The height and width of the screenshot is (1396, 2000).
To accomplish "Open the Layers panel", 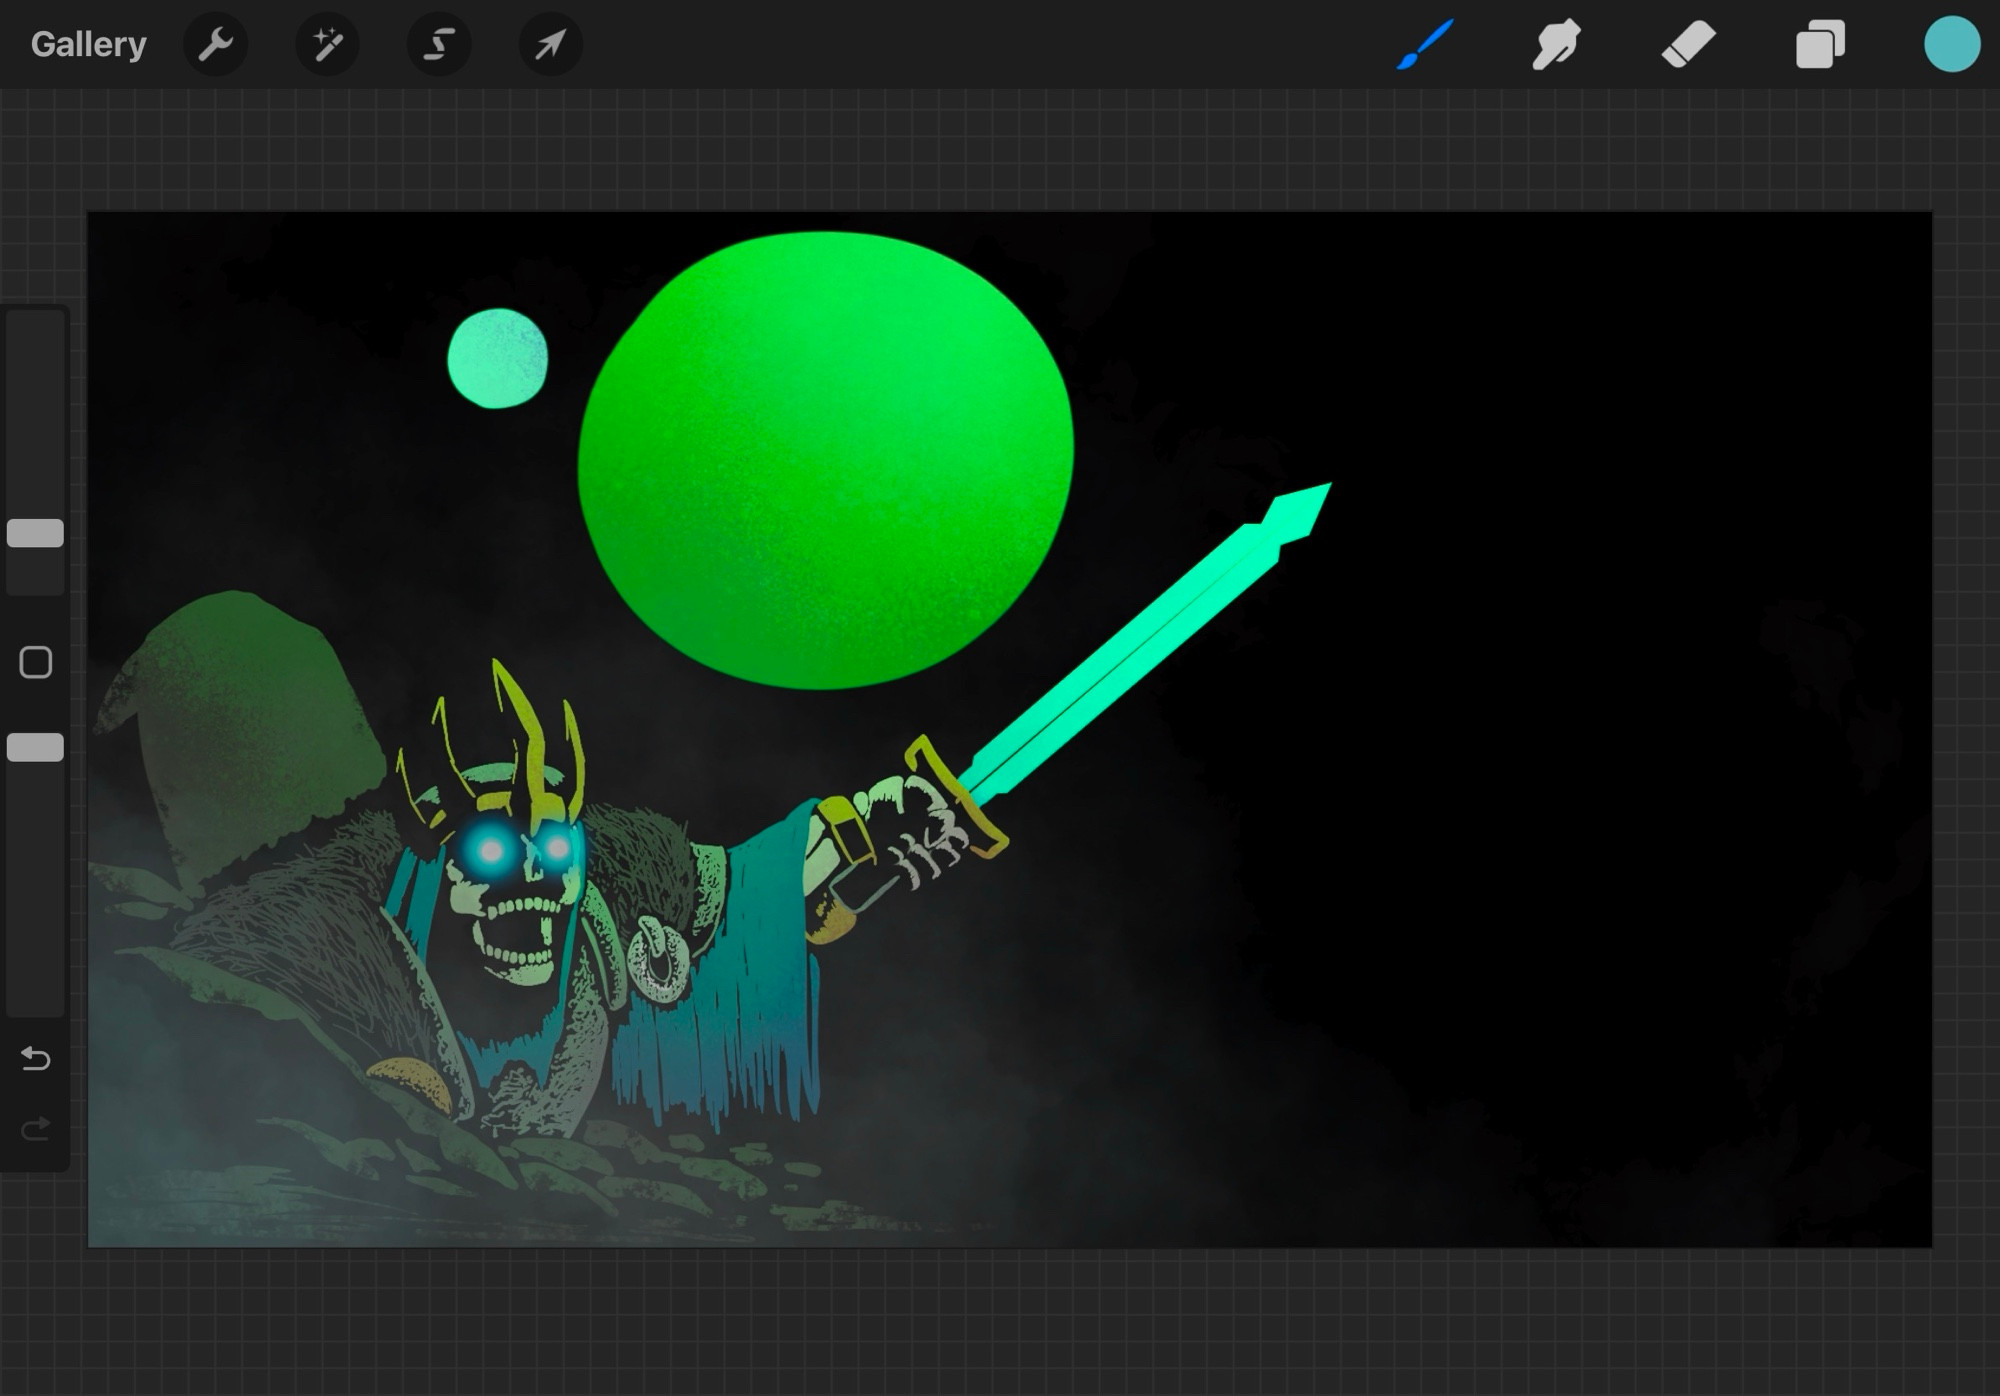I will 1820,45.
